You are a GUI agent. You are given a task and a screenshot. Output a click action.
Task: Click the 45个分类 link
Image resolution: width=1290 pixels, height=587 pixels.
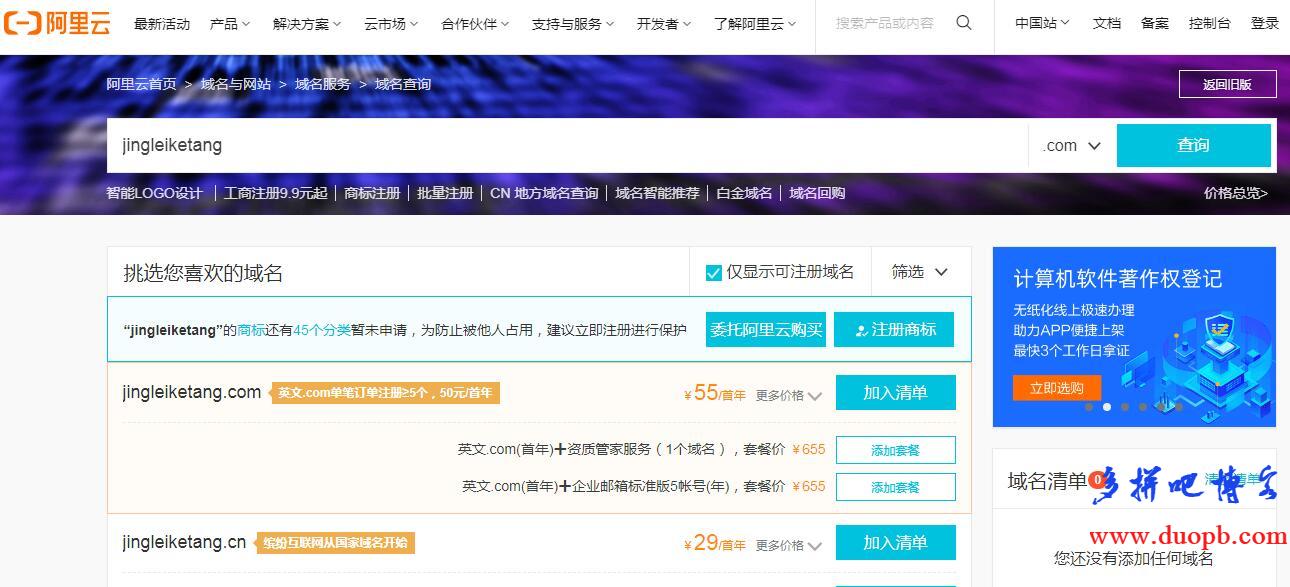(x=322, y=330)
